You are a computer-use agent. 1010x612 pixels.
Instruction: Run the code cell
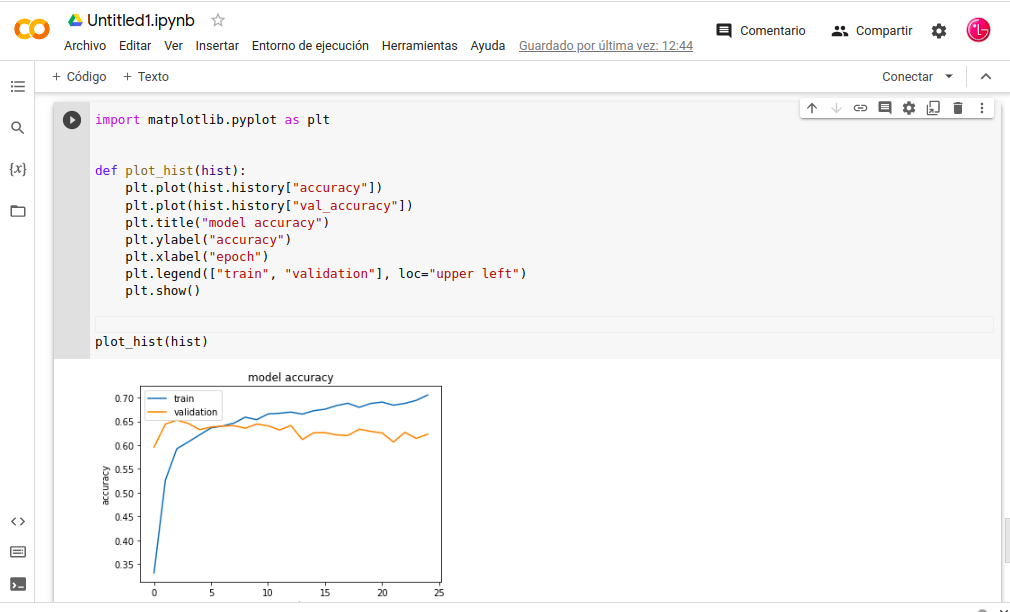pos(72,120)
